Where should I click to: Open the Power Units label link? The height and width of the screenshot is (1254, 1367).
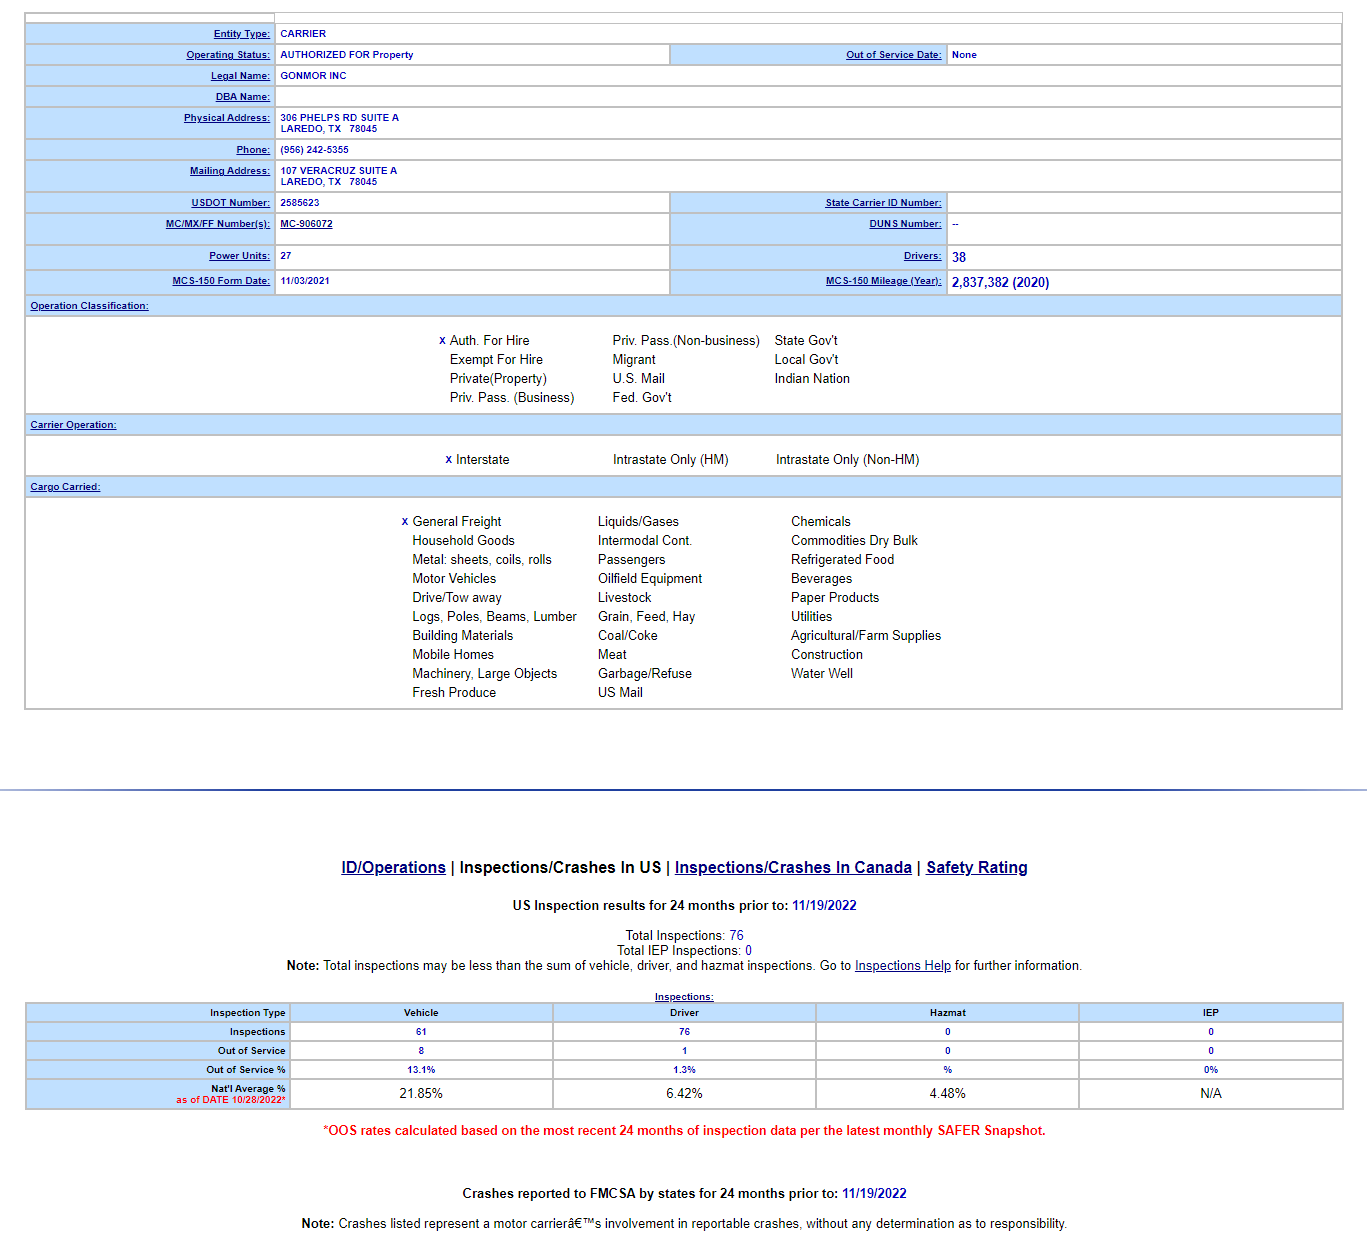(x=239, y=256)
